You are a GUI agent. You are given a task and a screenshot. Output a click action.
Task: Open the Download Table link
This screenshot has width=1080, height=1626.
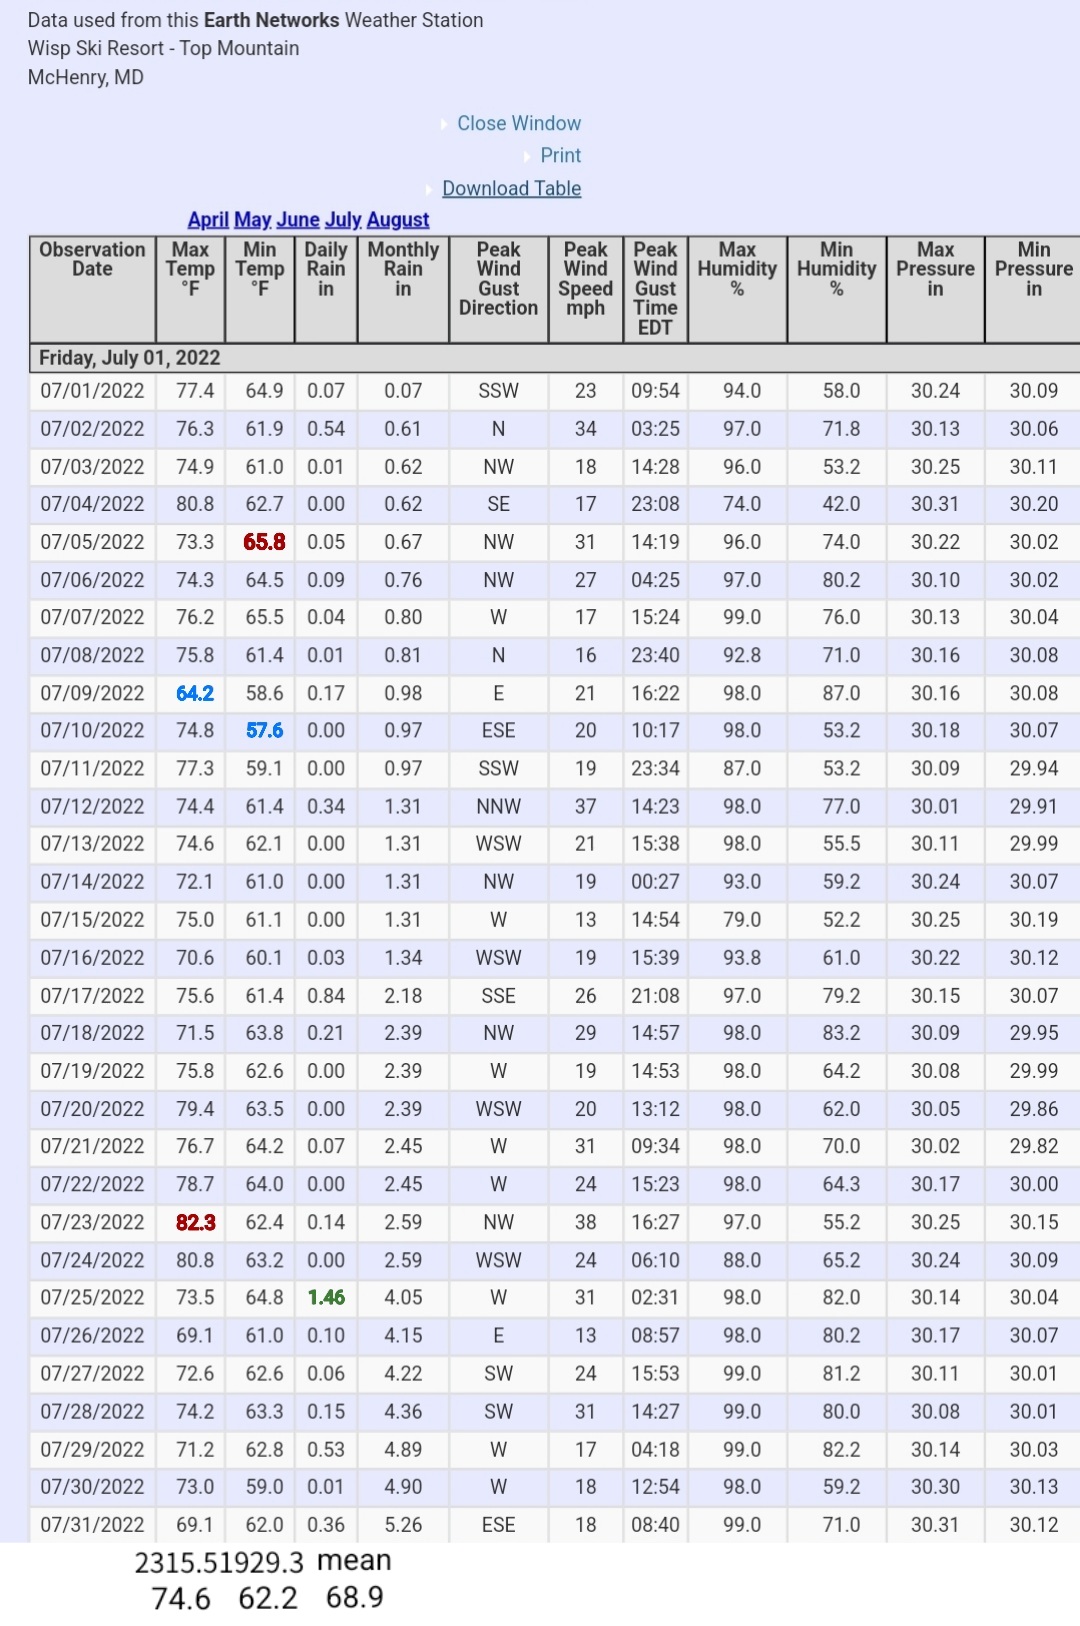click(511, 188)
